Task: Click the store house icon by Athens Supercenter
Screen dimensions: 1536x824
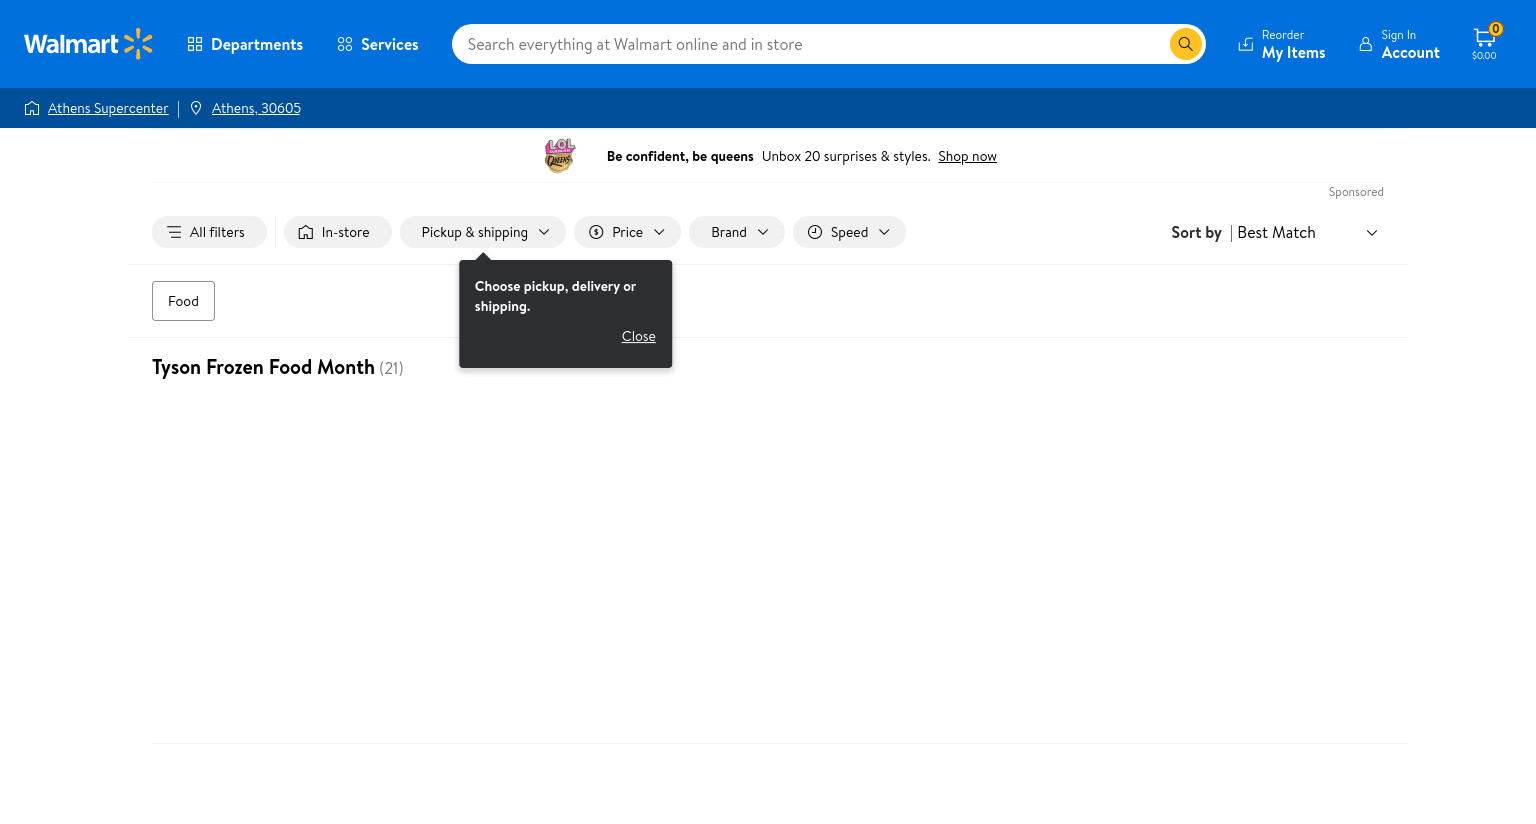Action: click(x=32, y=108)
